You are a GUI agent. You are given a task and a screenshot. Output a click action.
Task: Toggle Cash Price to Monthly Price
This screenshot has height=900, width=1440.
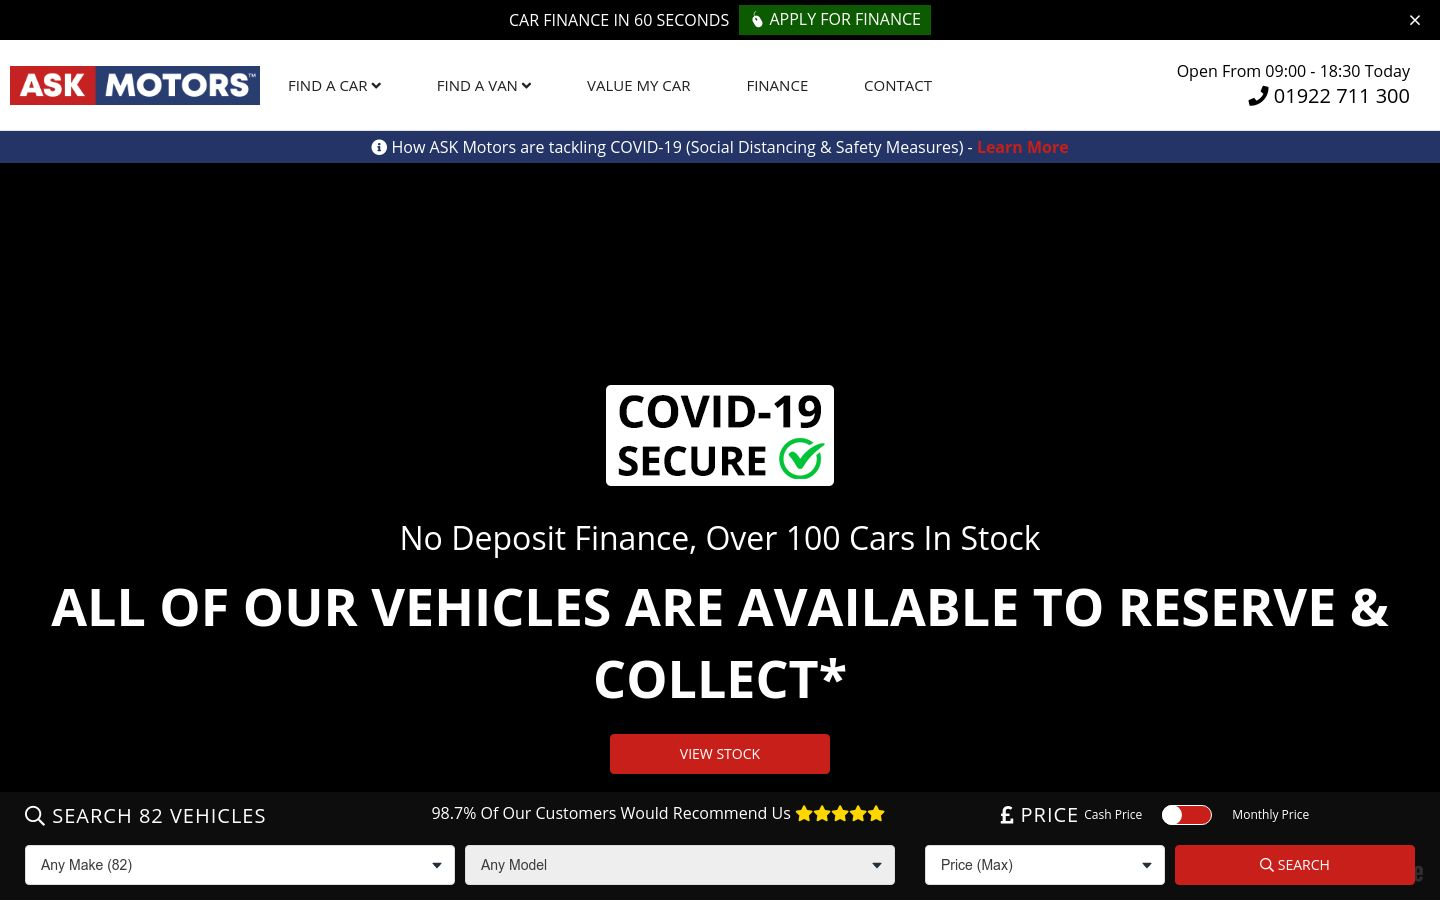coord(1187,815)
